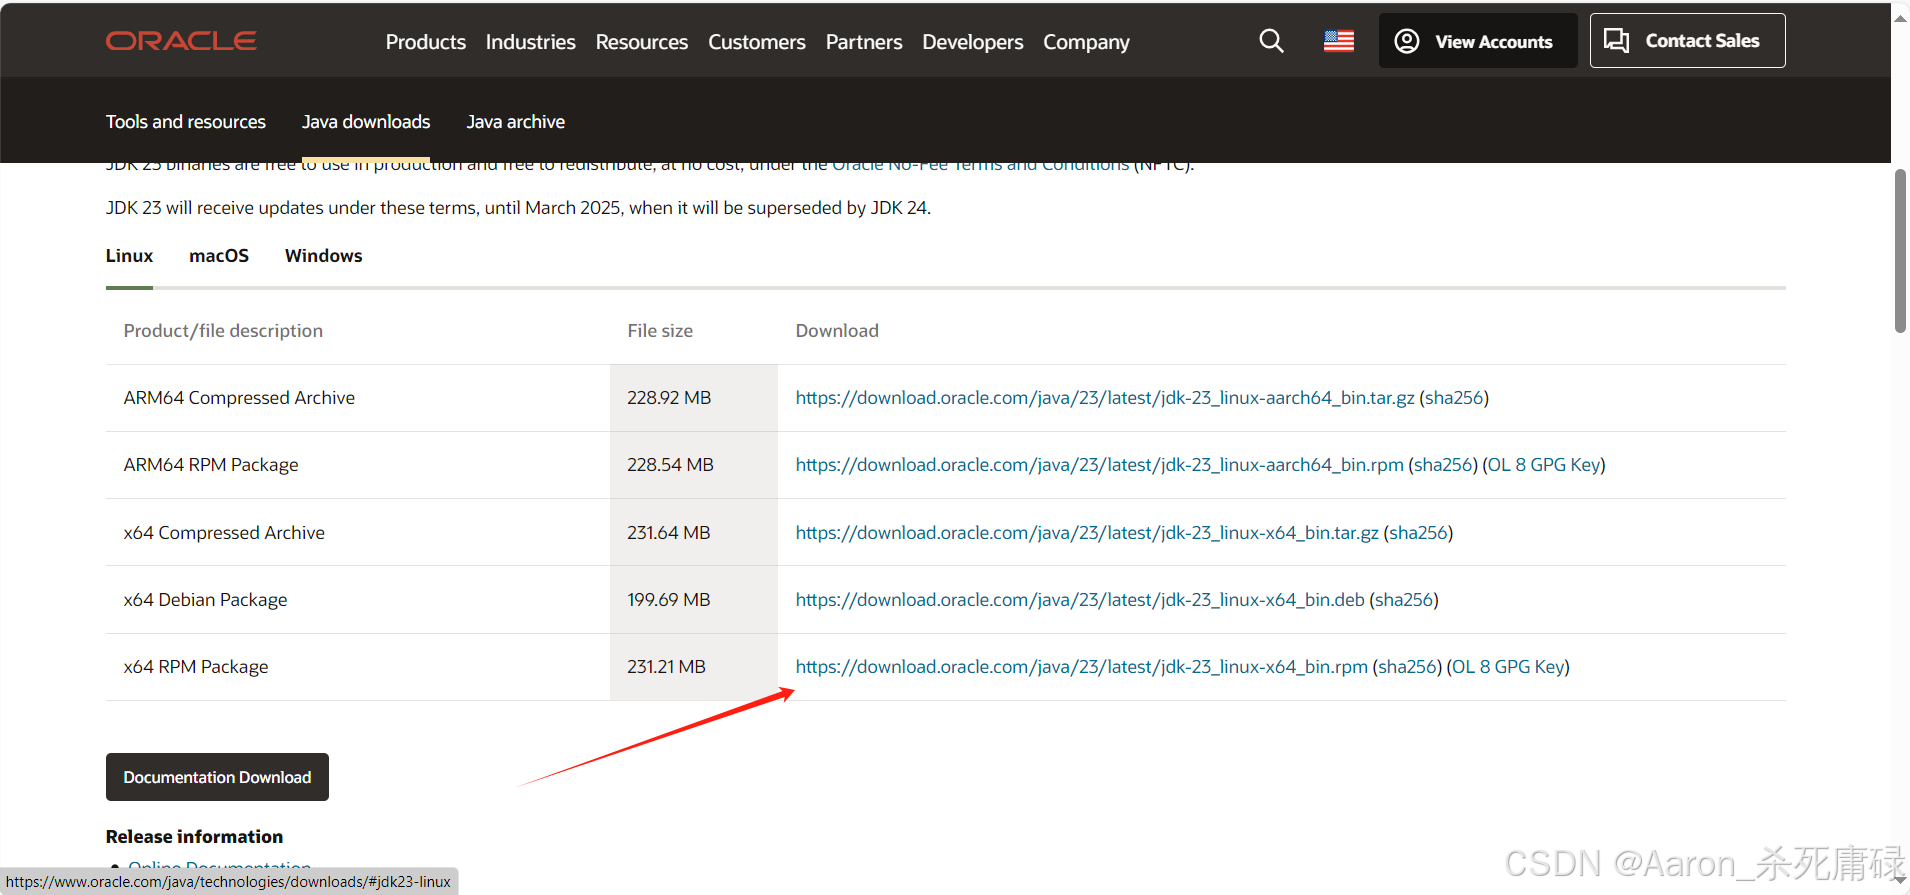This screenshot has height=895, width=1910.
Task: Click the x64 RPM Package description
Action: (196, 667)
